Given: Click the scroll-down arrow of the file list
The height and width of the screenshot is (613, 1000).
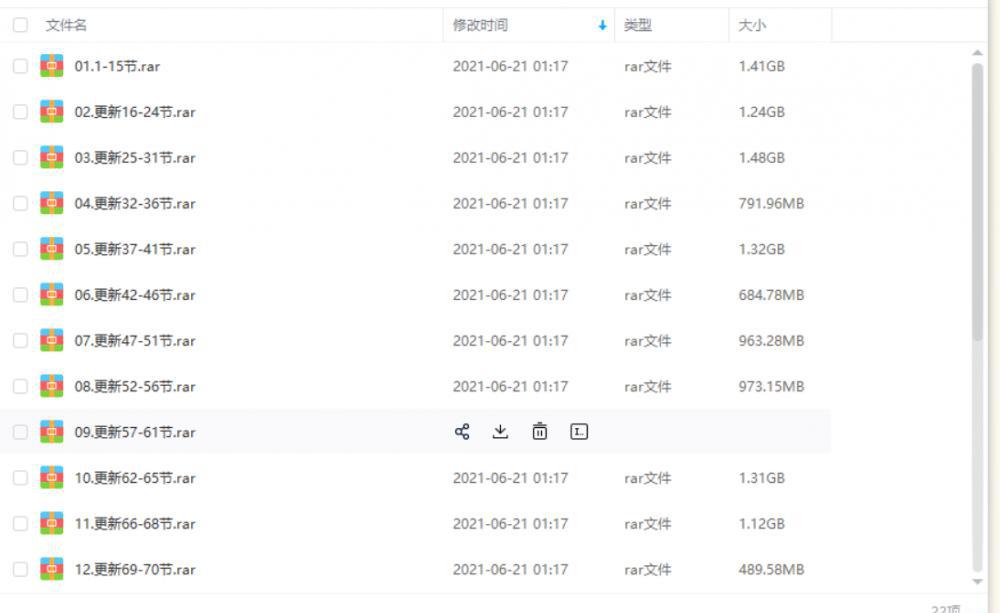Looking at the screenshot, I should click(x=977, y=581).
